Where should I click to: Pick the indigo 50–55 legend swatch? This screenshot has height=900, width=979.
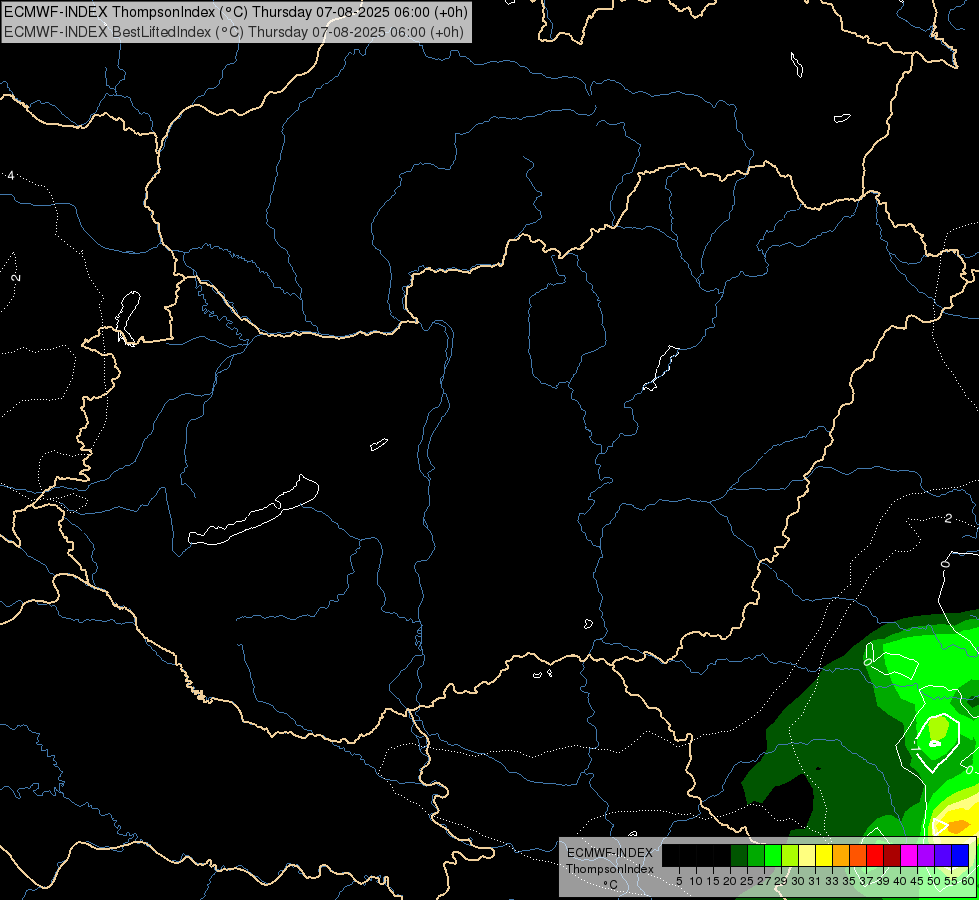[943, 855]
